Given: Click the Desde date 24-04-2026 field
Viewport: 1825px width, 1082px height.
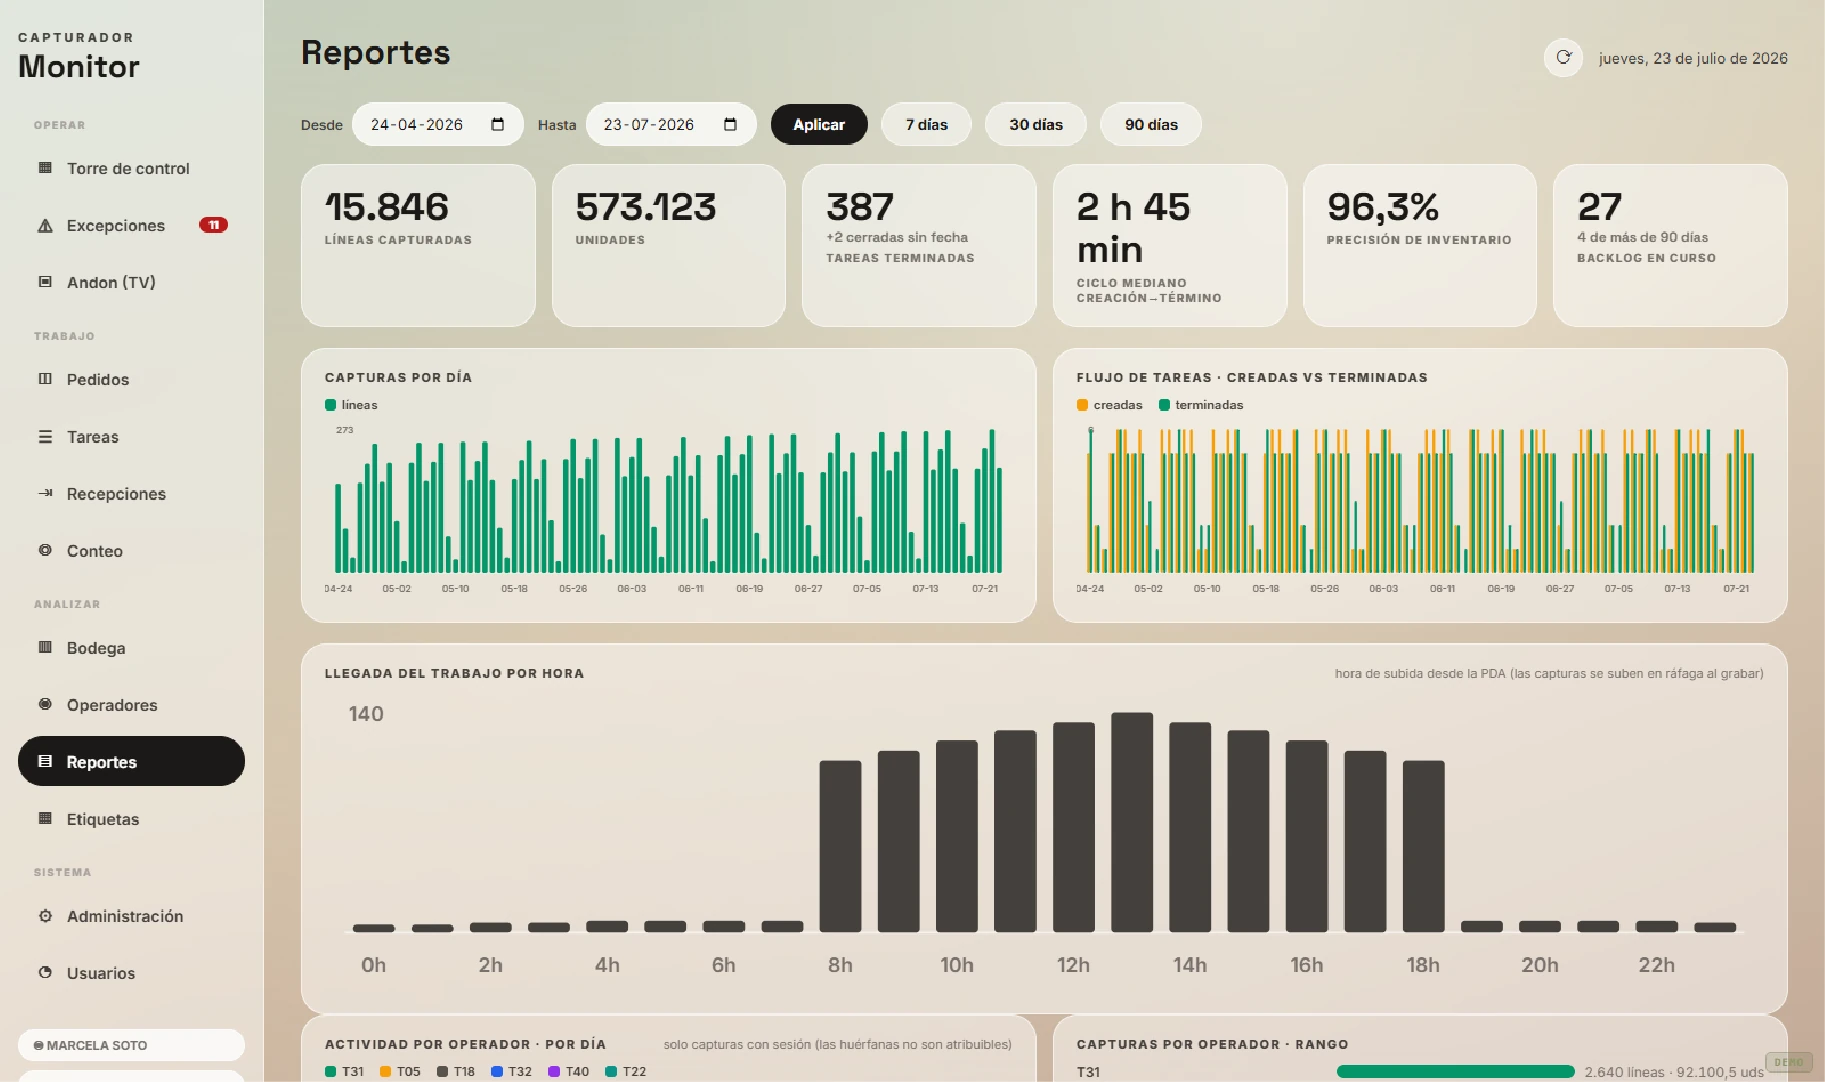Looking at the screenshot, I should (438, 124).
